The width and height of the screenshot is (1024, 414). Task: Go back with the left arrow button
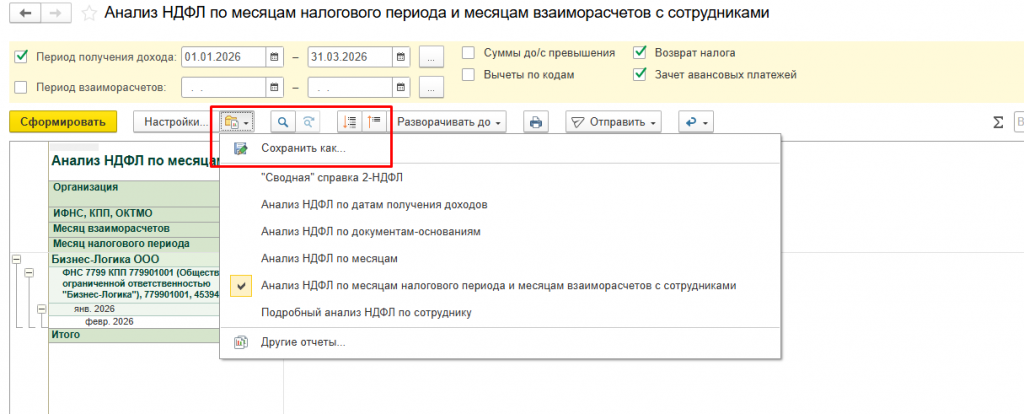tap(25, 14)
